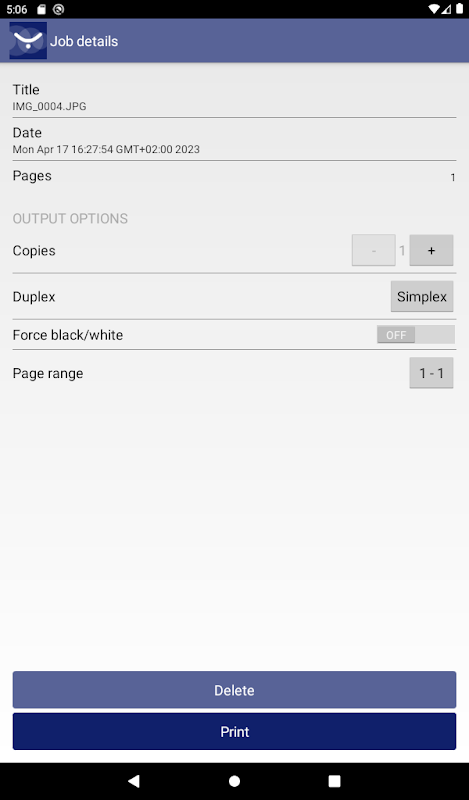Tap the SD card notification icon
Screen dimensions: 469x800
tap(42, 9)
